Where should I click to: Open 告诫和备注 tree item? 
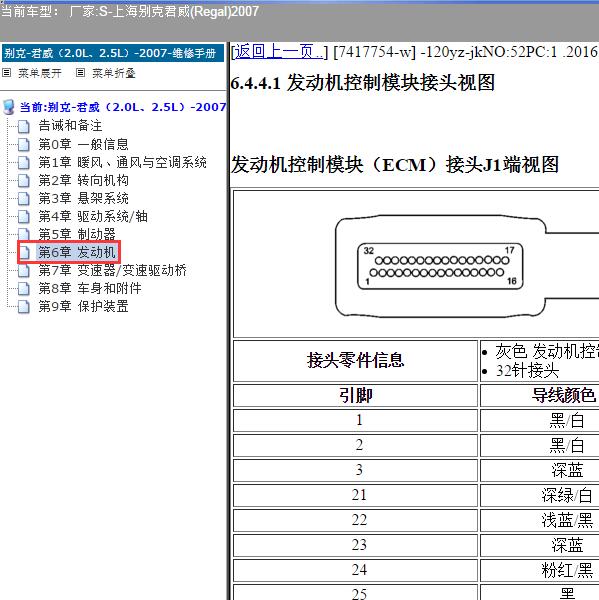pyautogui.click(x=70, y=126)
